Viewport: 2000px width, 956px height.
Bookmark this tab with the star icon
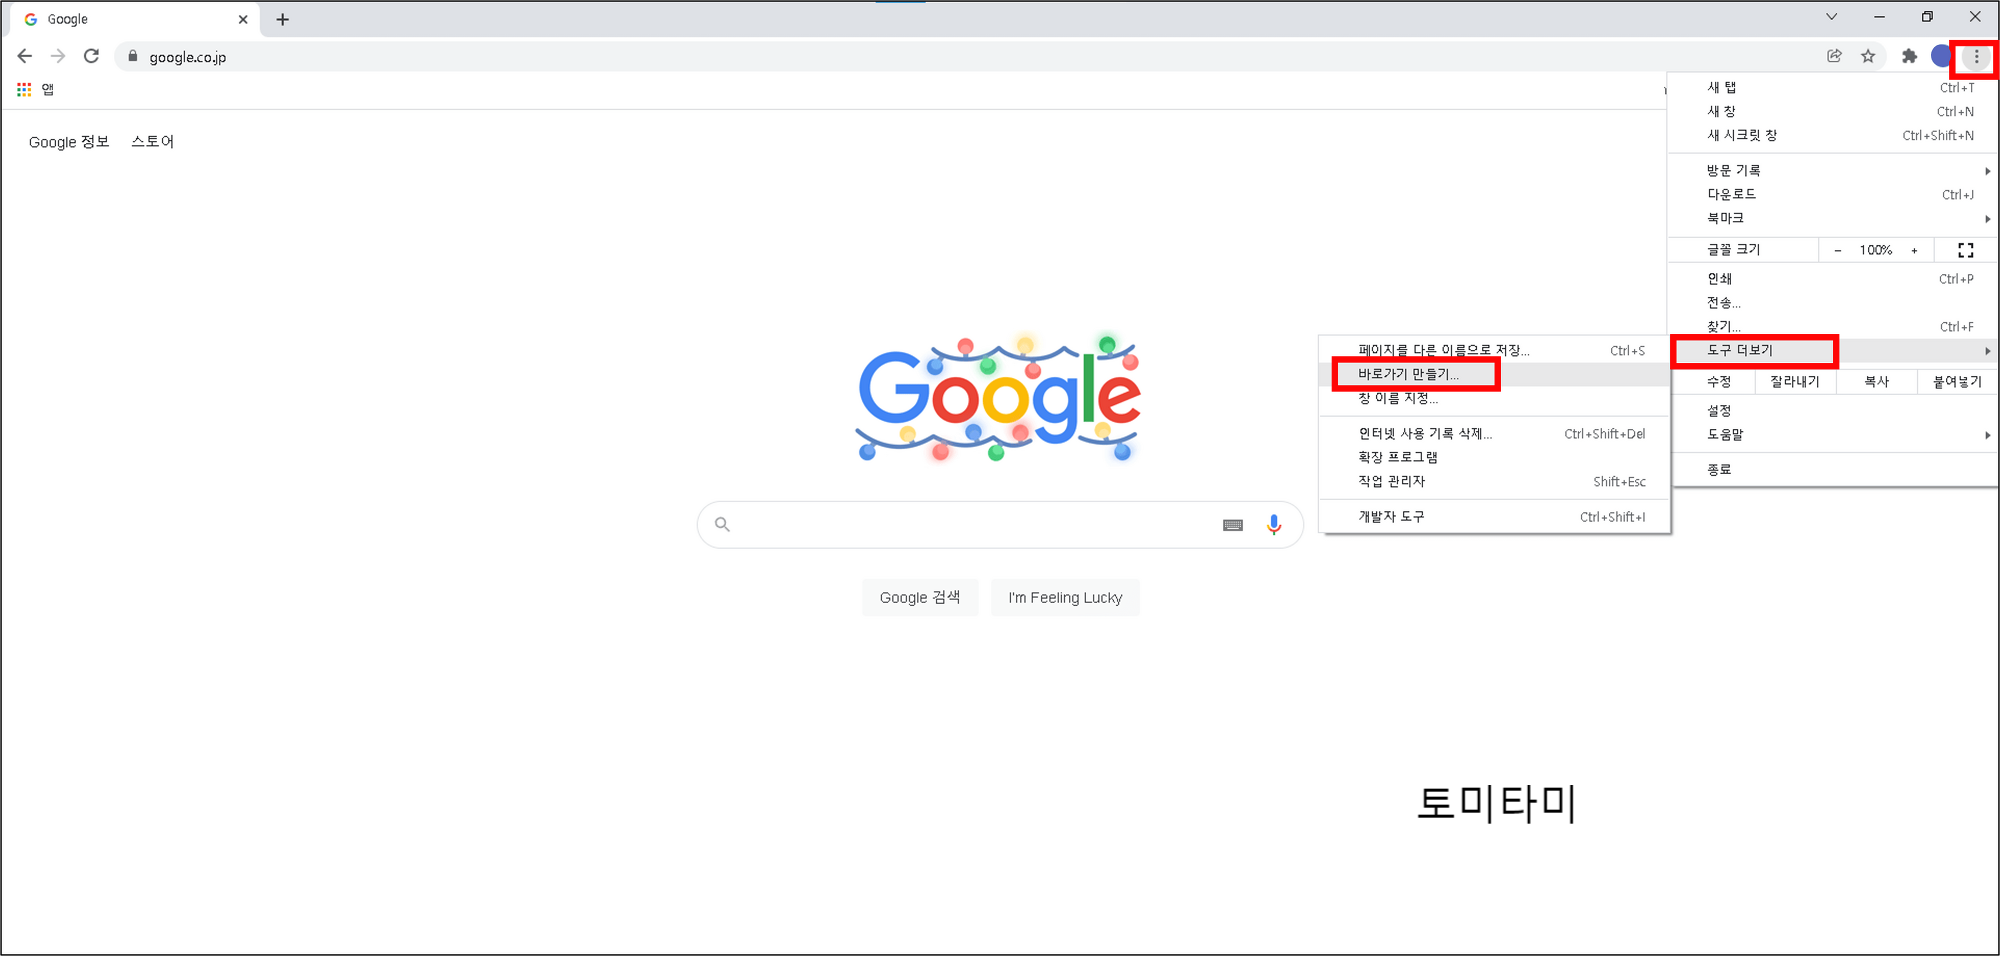tap(1868, 56)
